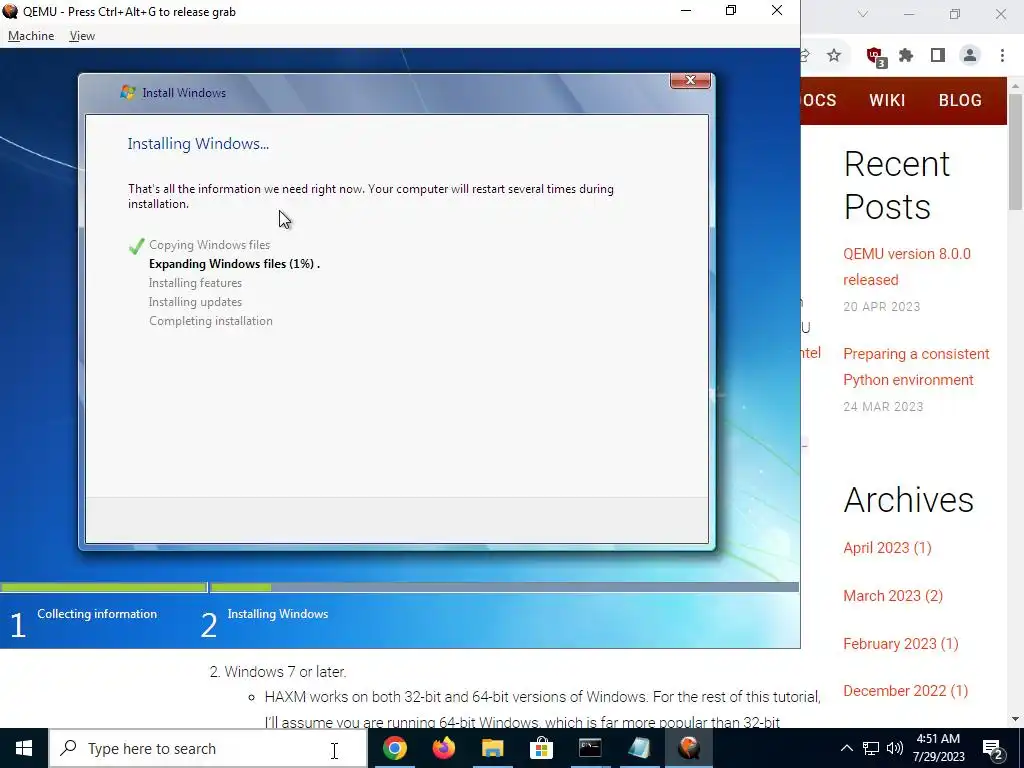The height and width of the screenshot is (768, 1024).
Task: Click the 'Recent Posts' heading
Action: pyautogui.click(x=897, y=185)
